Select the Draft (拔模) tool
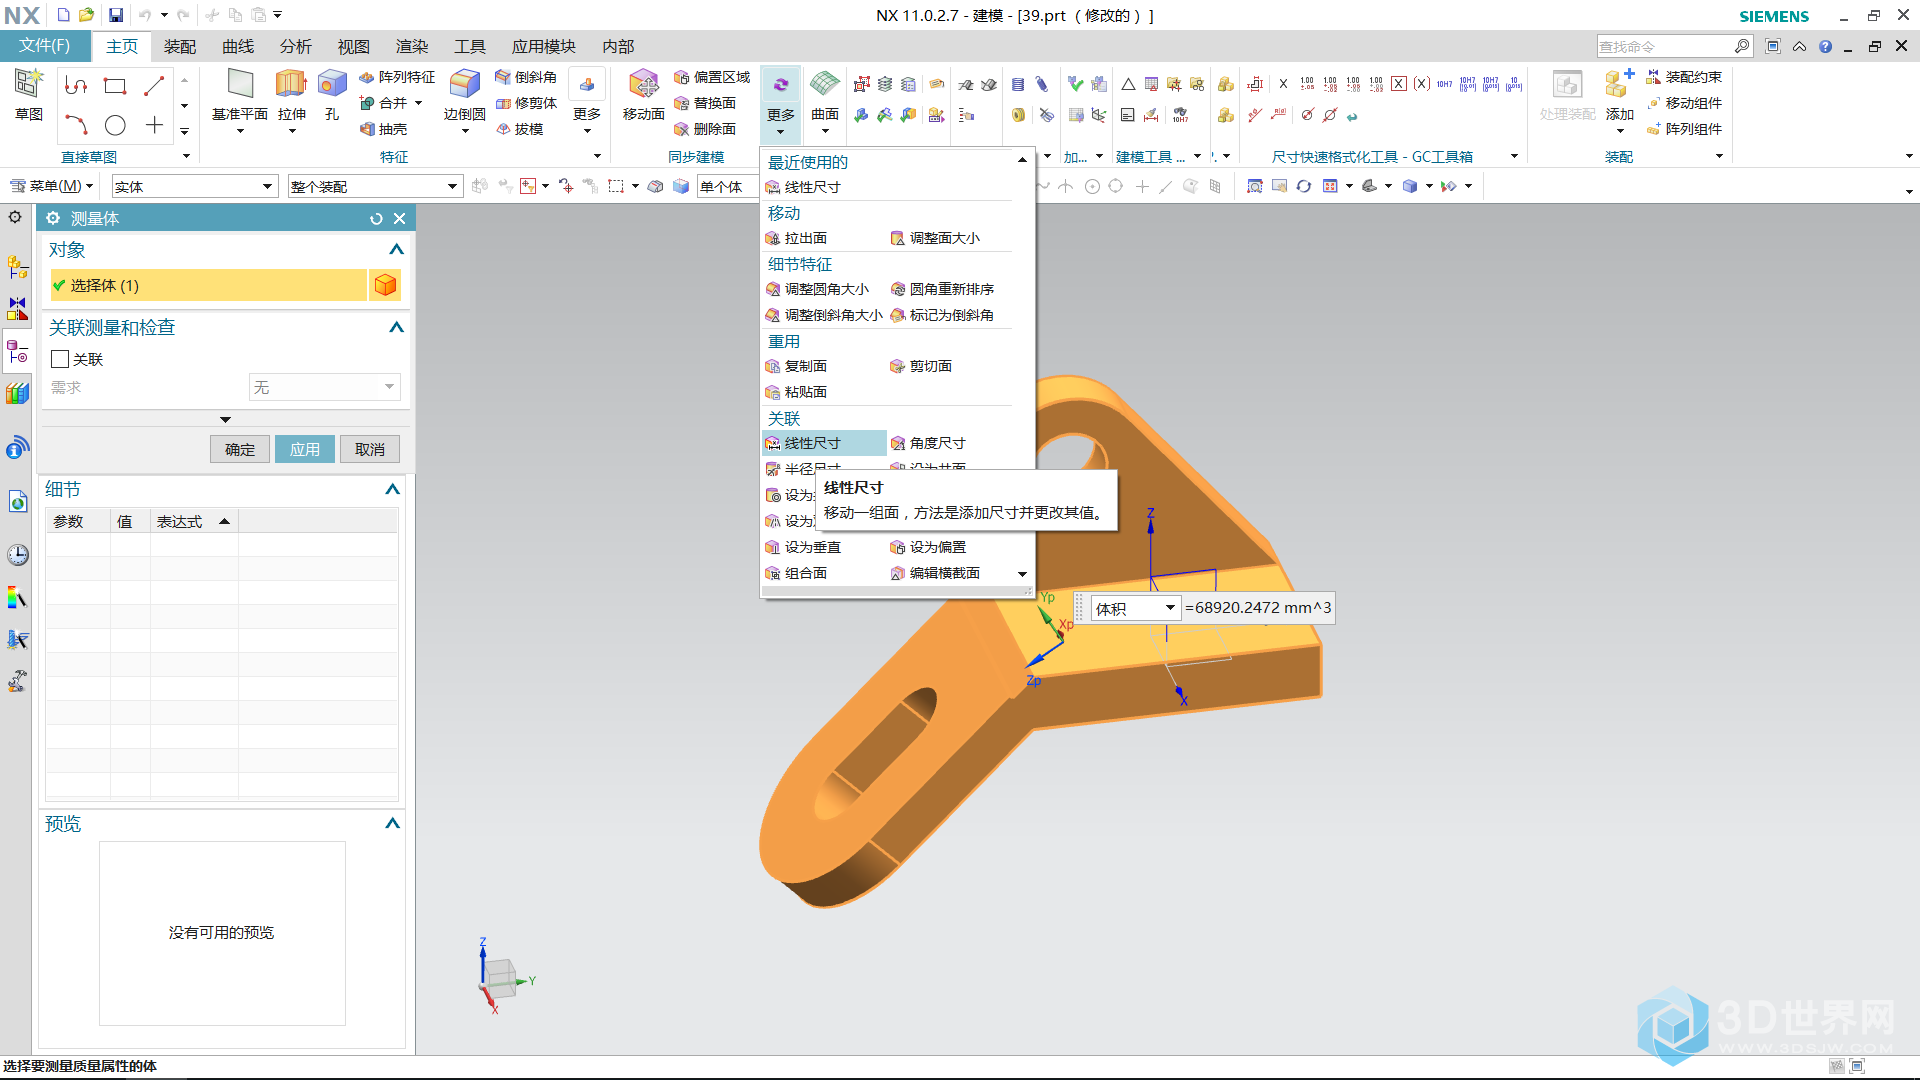Viewport: 1920px width, 1080px height. [520, 129]
